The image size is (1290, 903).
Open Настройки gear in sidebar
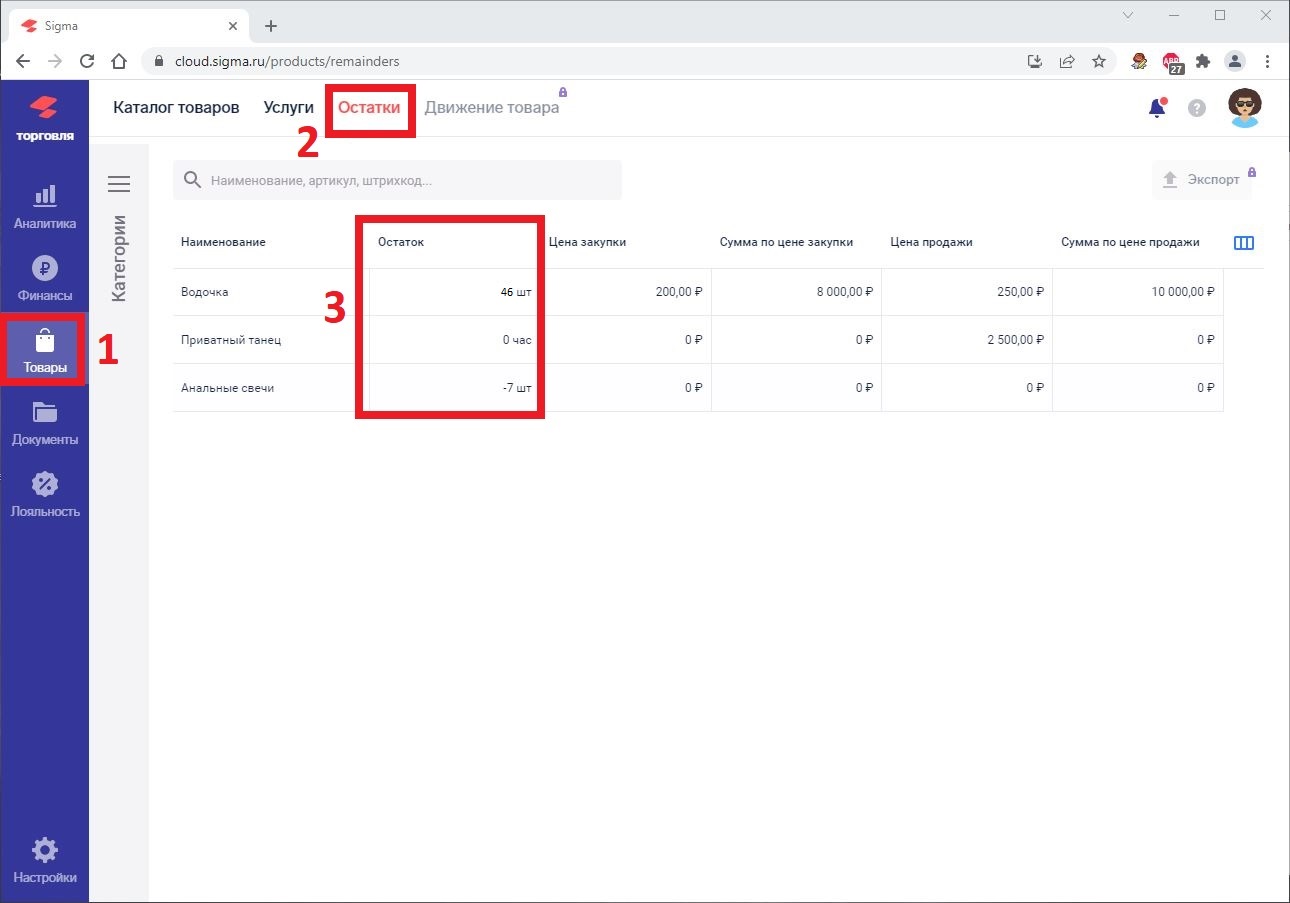[44, 852]
